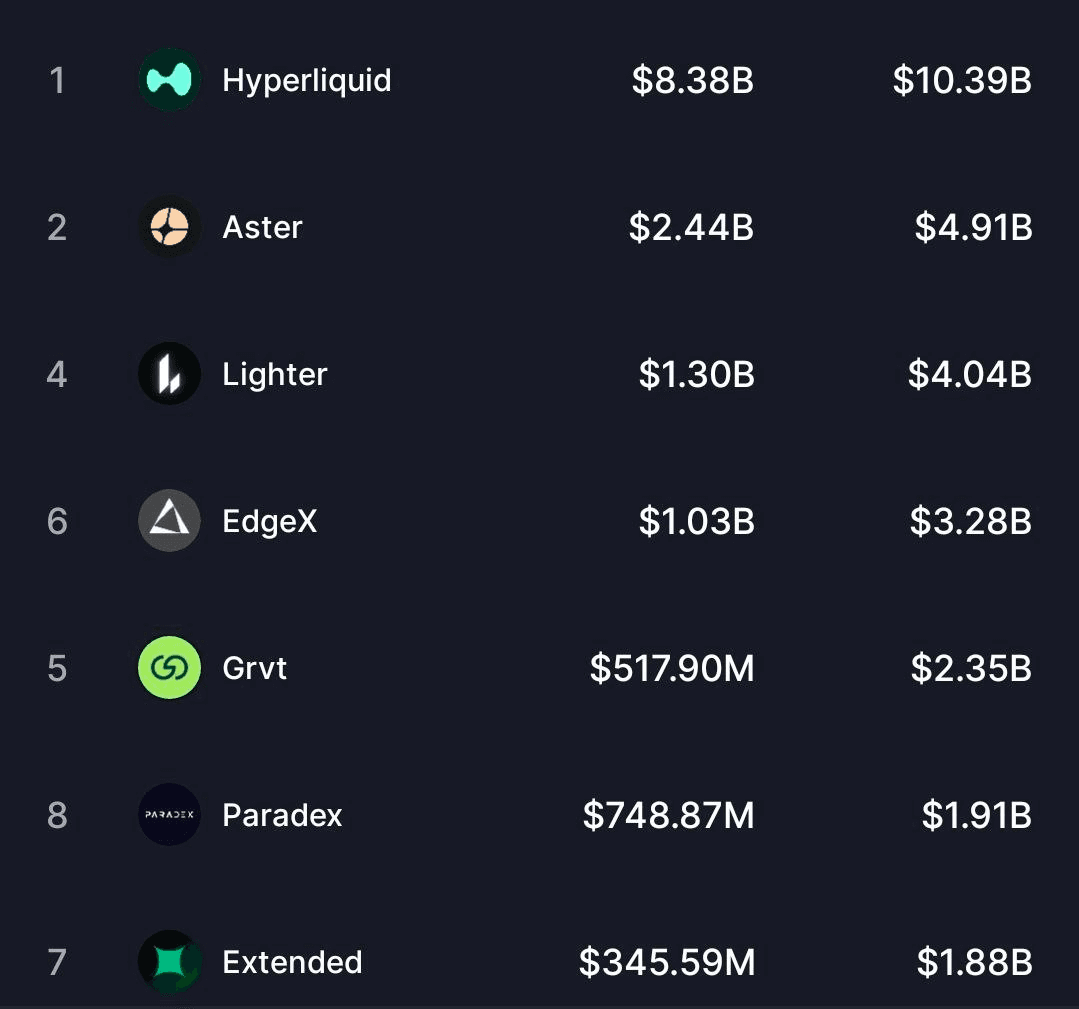
Task: Open the Aster exchange name link
Action: pos(262,227)
